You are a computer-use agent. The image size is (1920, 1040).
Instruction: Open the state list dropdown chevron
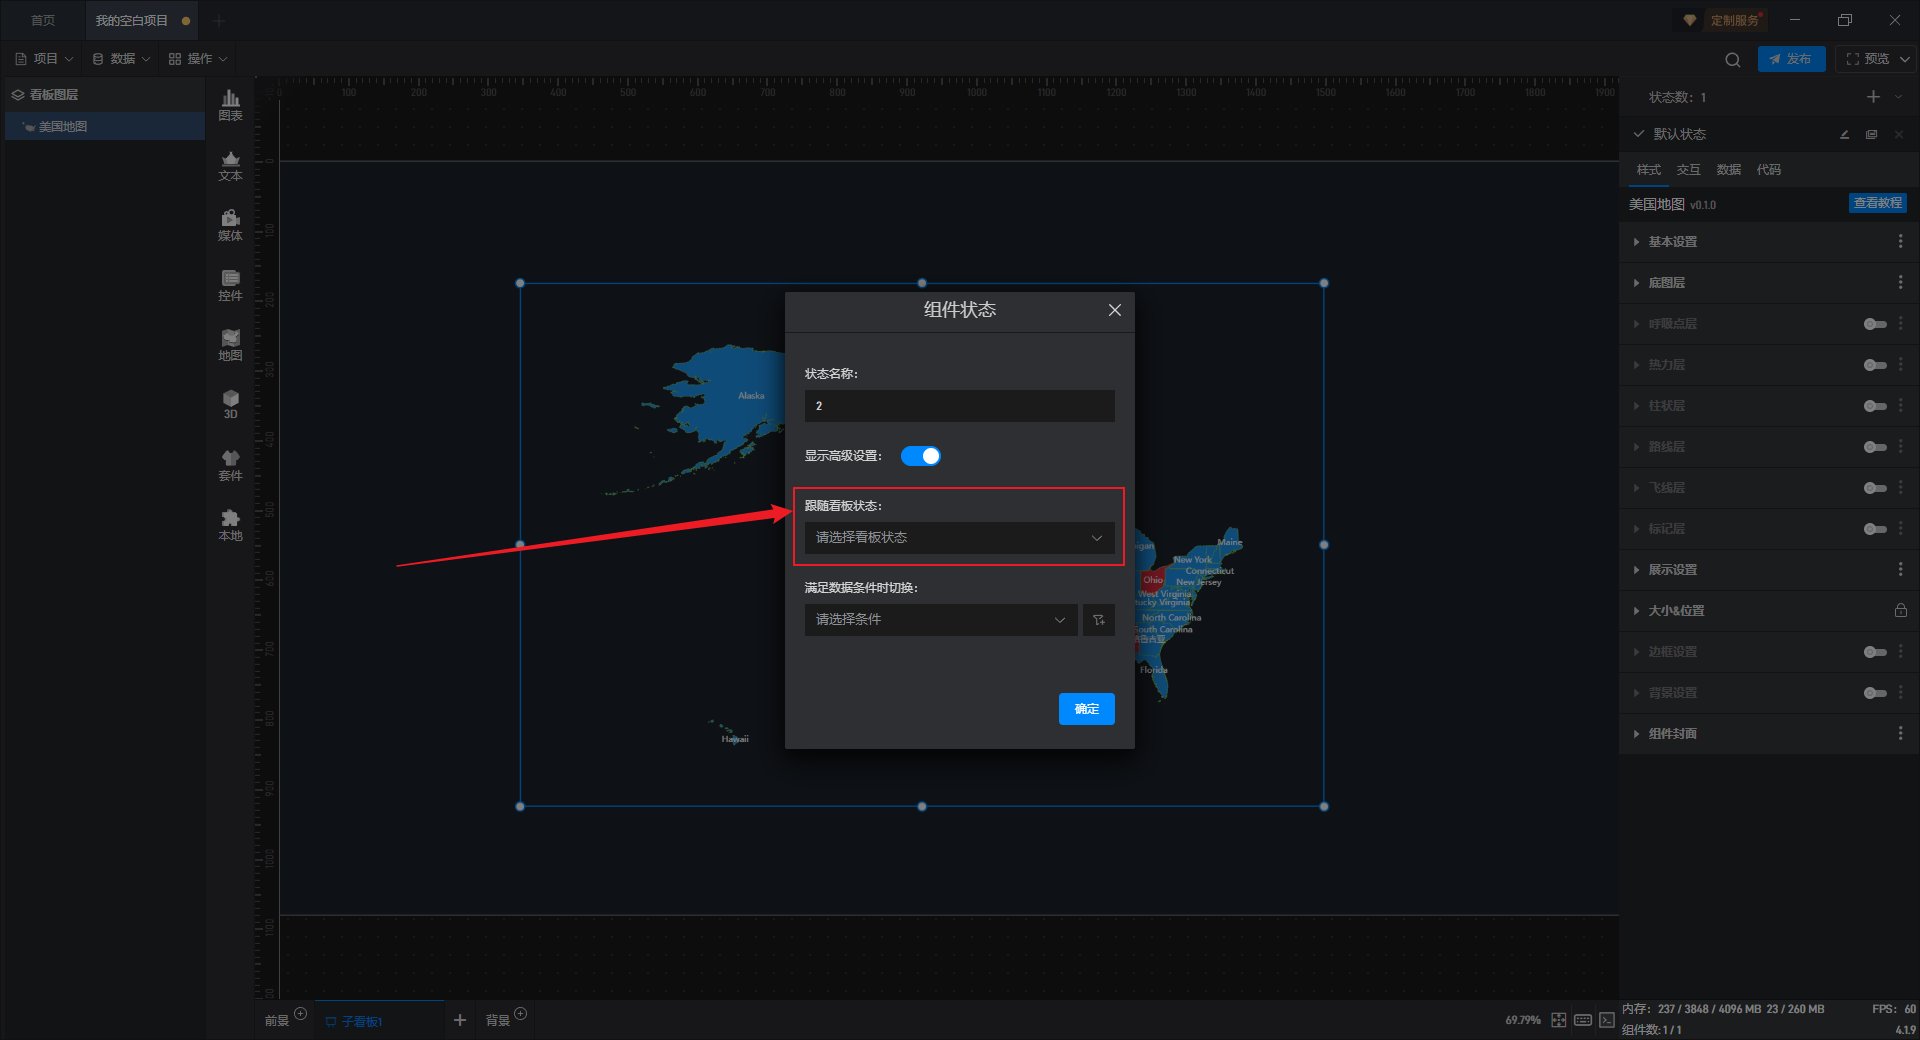(x=1898, y=97)
